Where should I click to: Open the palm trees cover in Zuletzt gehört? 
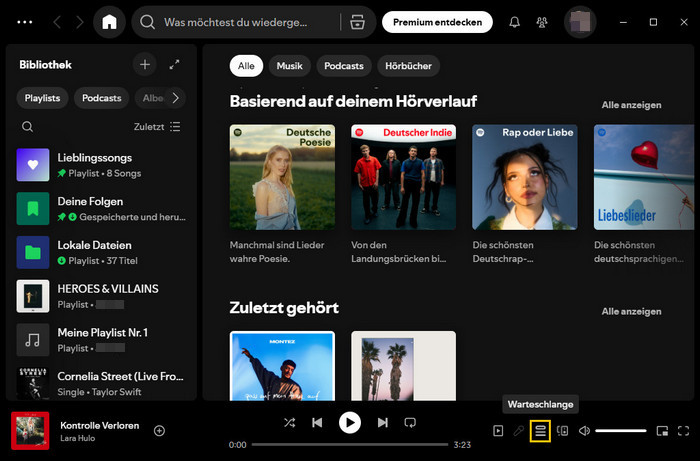(x=404, y=365)
